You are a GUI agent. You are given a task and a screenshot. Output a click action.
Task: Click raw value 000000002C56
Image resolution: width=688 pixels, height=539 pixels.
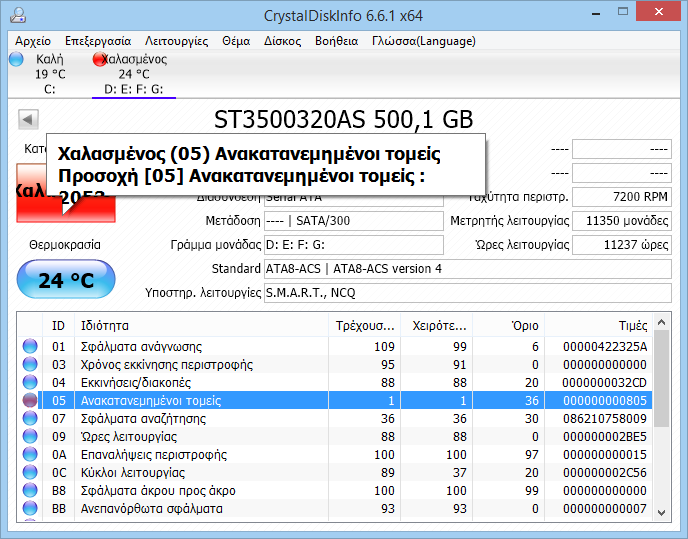tap(605, 473)
